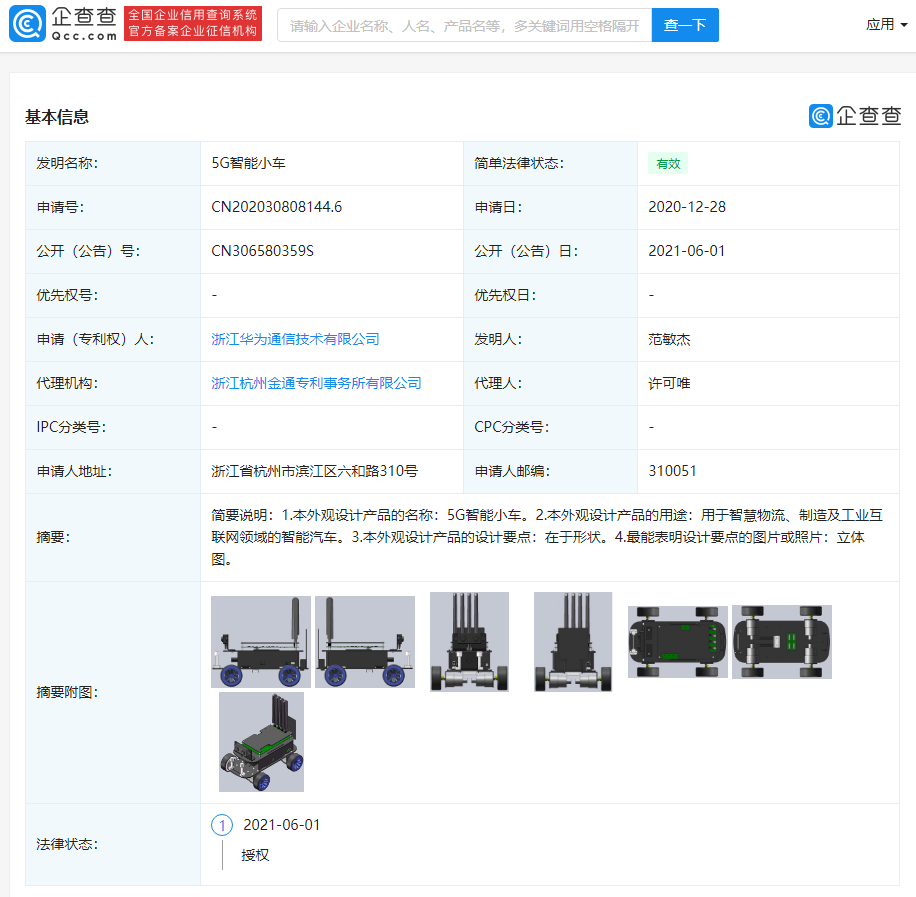Click the Qcc.com logo icon
This screenshot has height=897, width=916.
[x=27, y=24]
